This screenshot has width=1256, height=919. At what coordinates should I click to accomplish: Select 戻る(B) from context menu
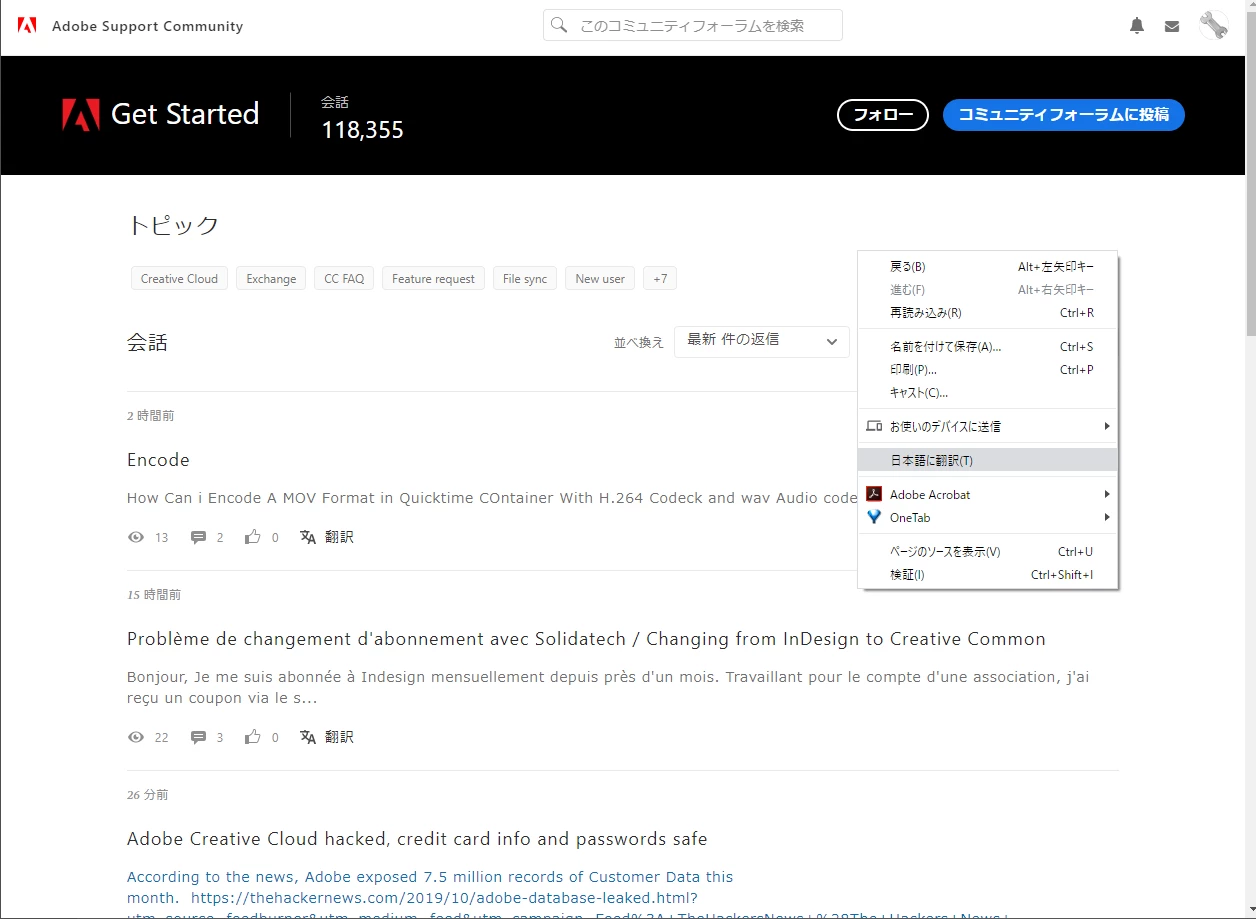coord(988,267)
